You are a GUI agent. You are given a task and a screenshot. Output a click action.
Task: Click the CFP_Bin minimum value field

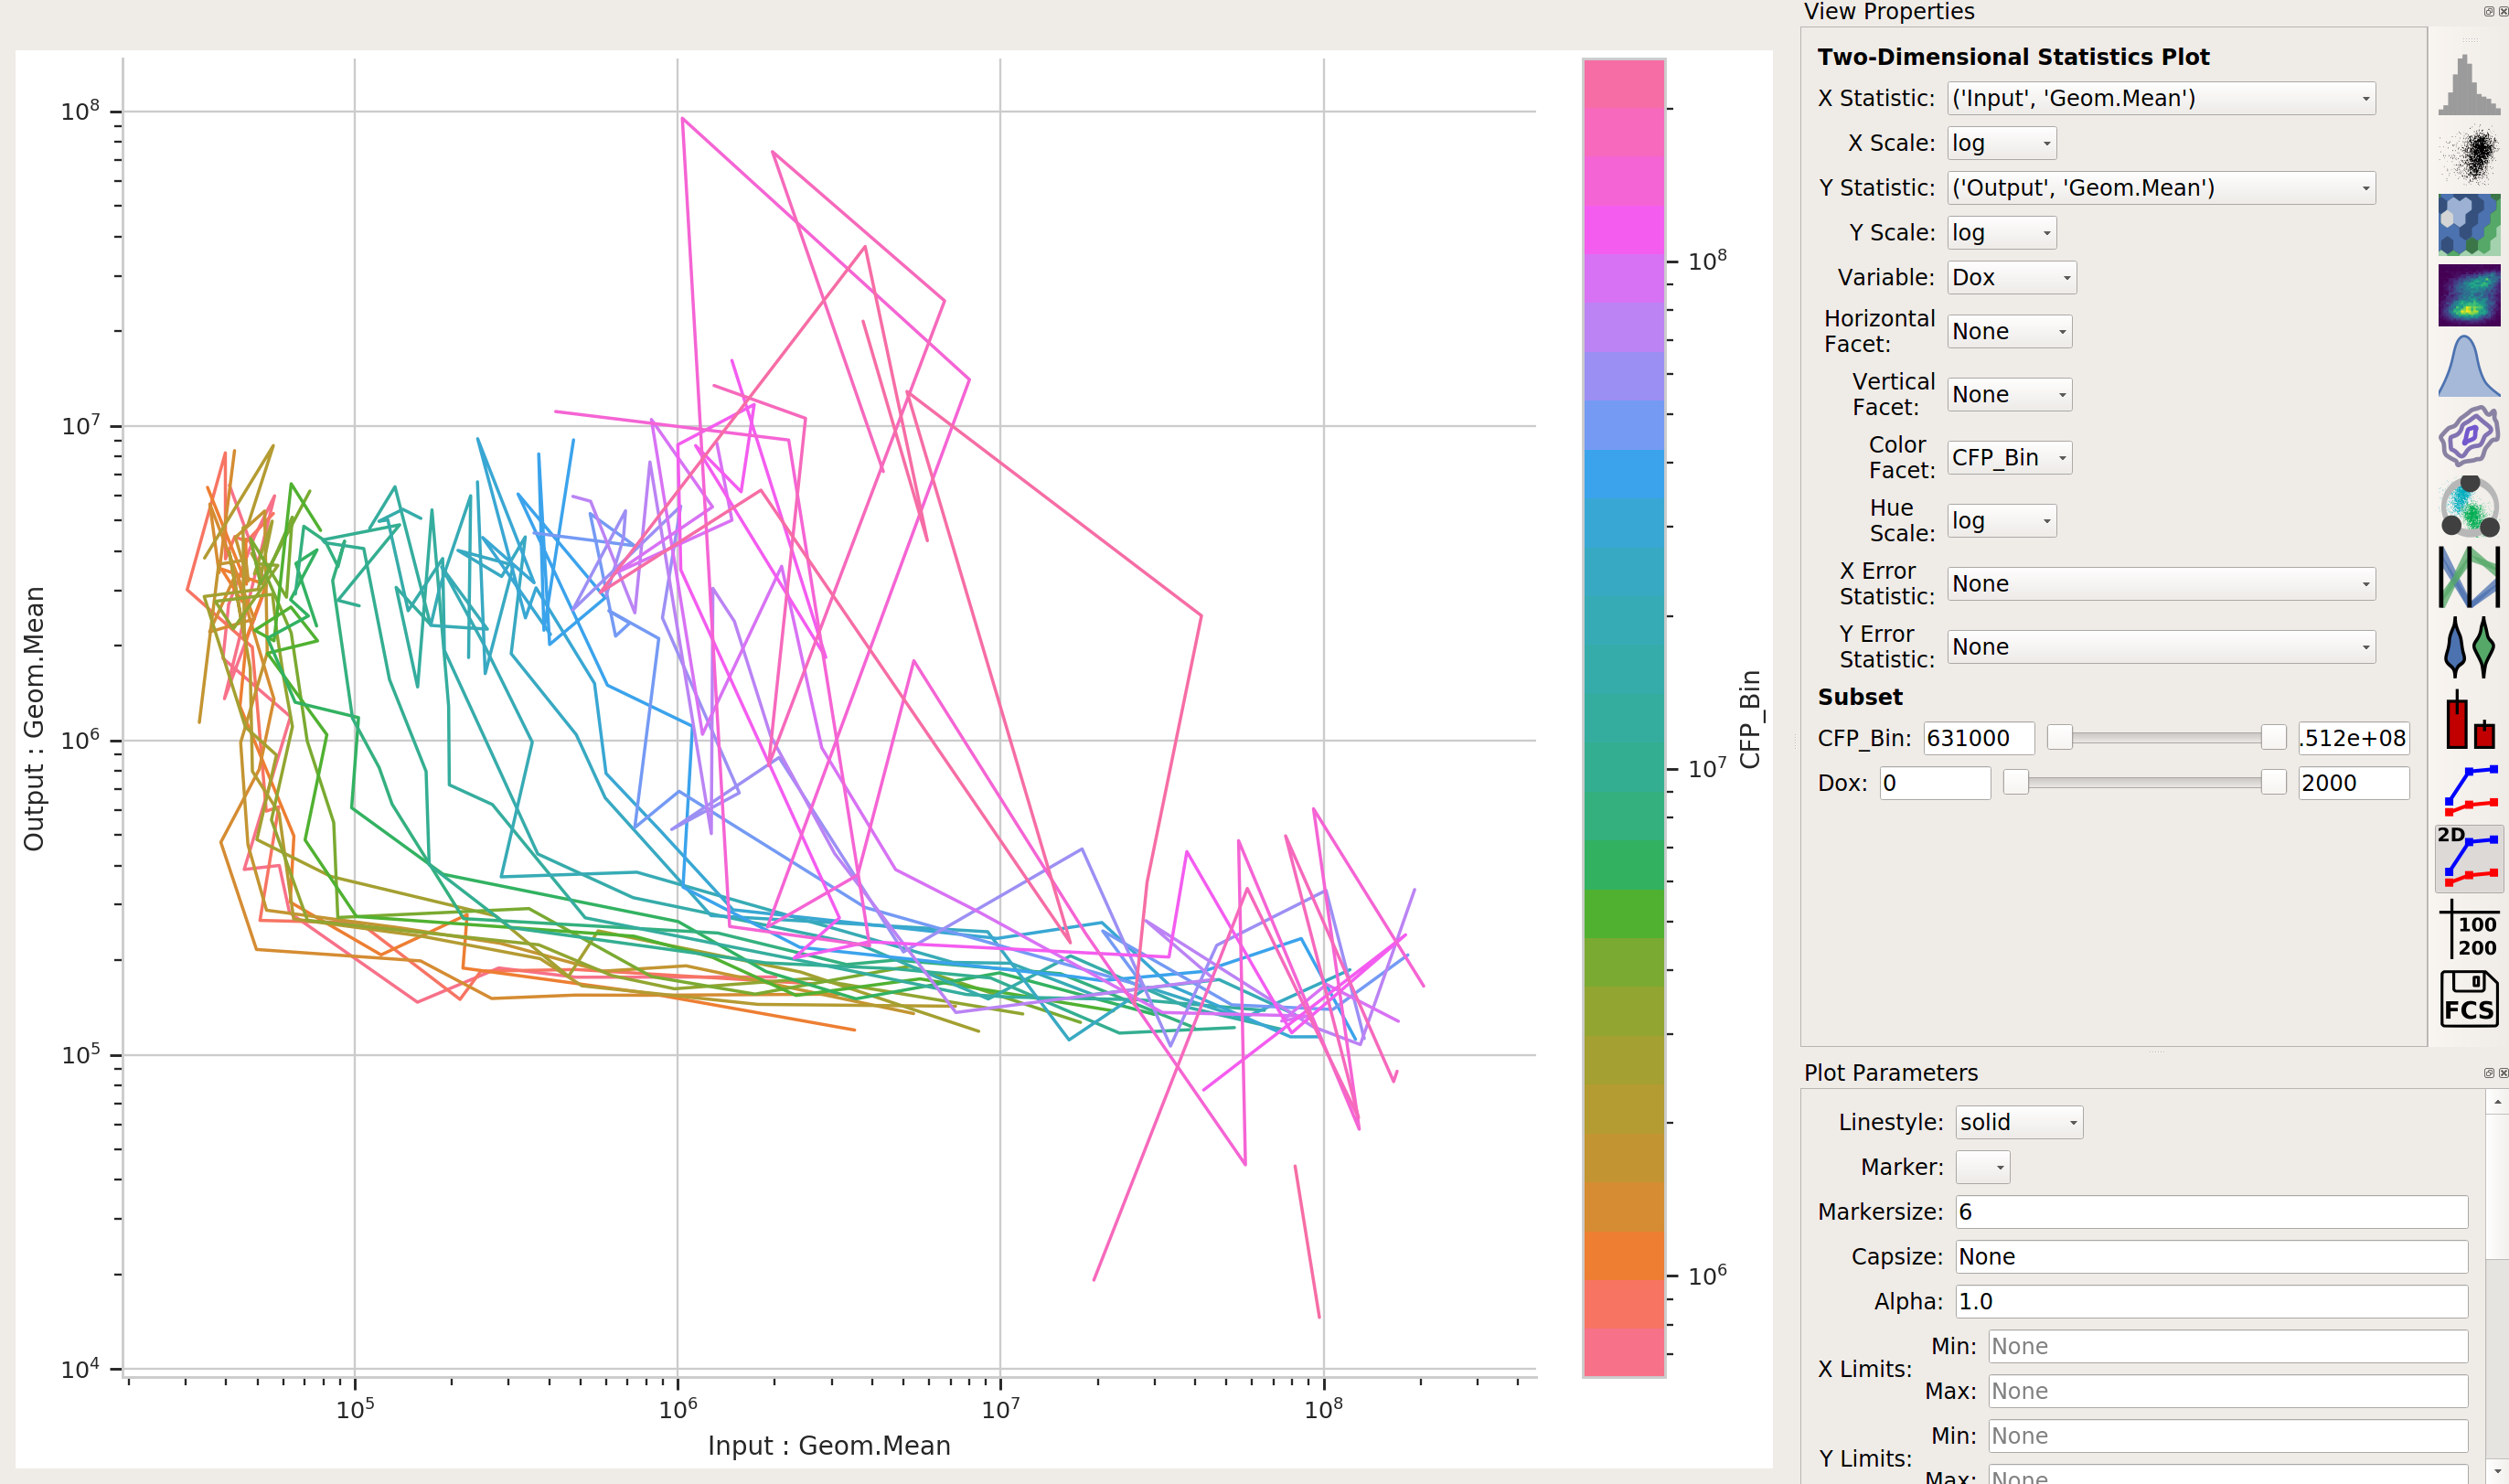tap(1978, 738)
